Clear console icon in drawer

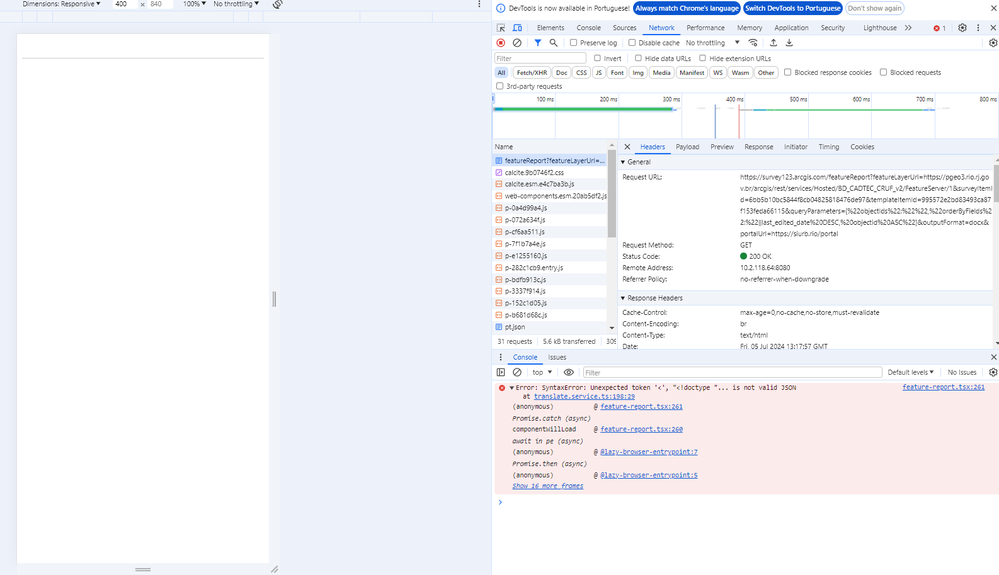(x=517, y=373)
